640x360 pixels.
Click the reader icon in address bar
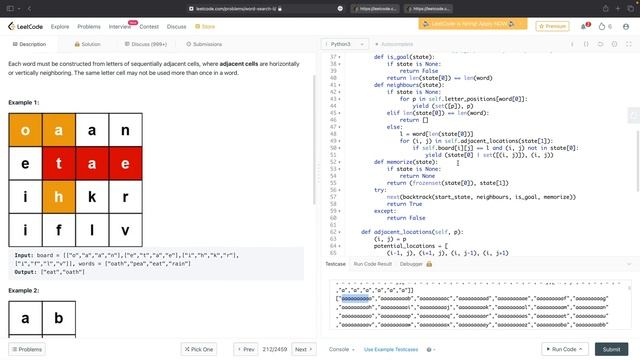click(x=340, y=9)
